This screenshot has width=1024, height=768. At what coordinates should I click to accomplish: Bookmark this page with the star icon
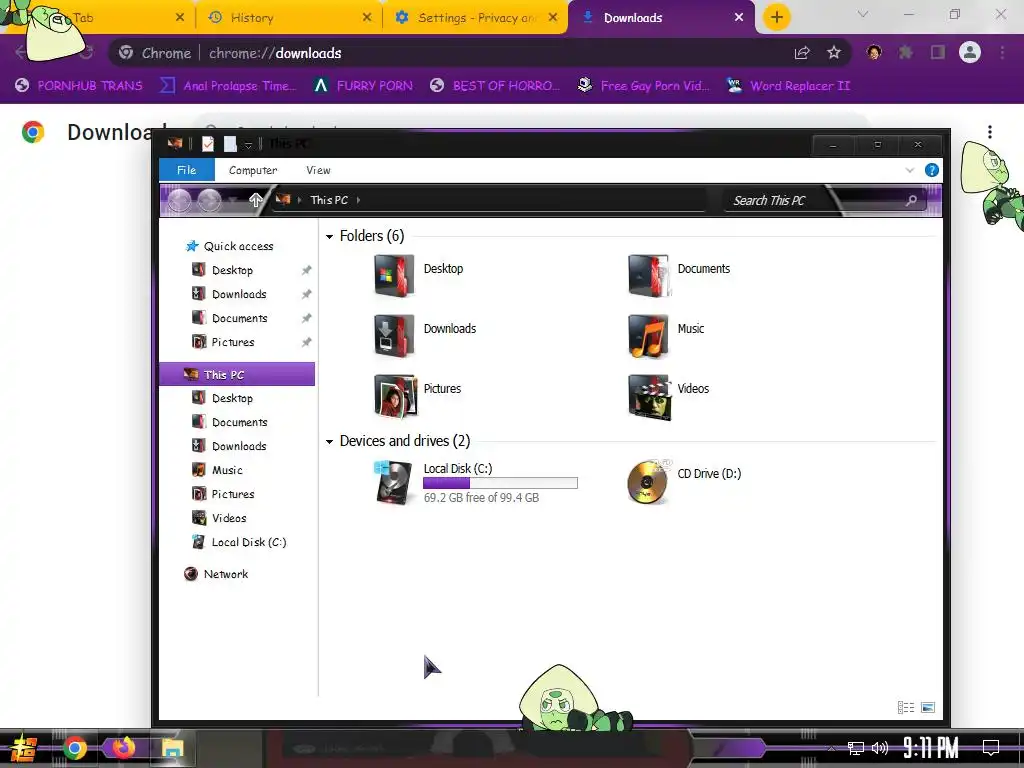coord(834,53)
